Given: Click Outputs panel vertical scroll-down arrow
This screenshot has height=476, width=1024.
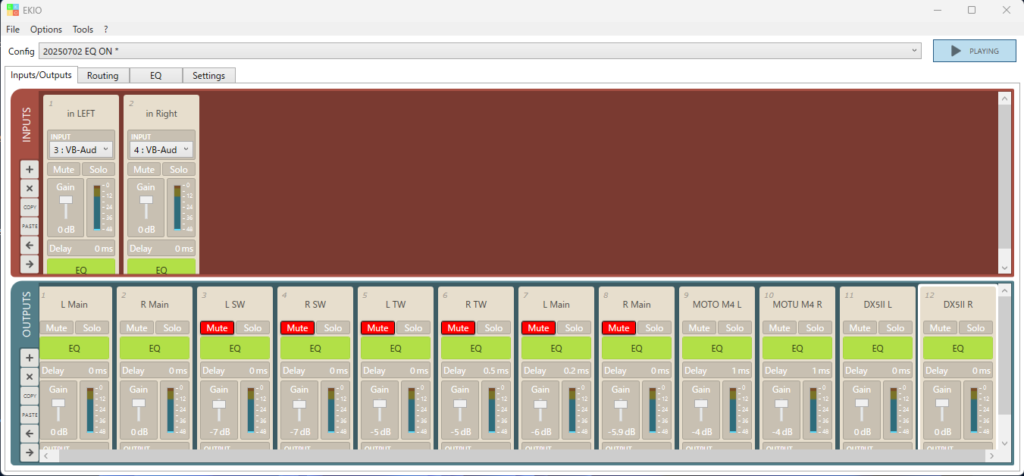Looking at the screenshot, I should pyautogui.click(x=1004, y=443).
